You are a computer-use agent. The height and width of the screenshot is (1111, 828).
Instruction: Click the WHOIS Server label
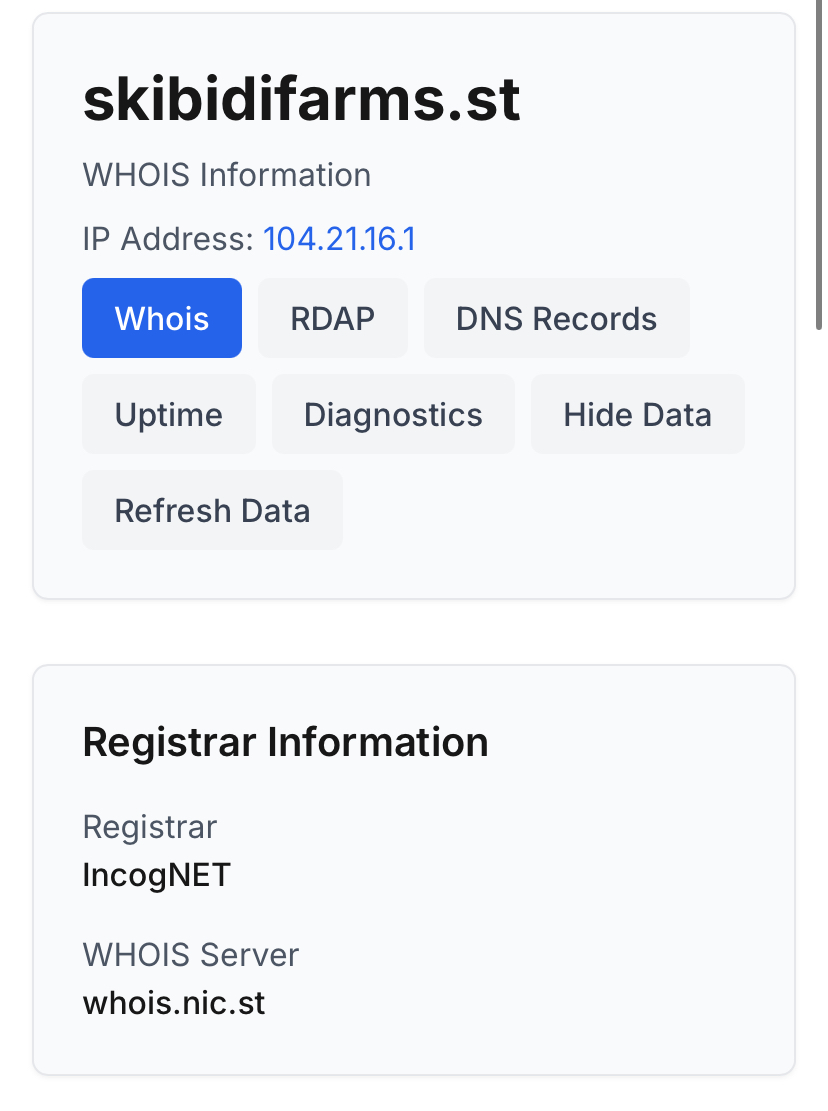pos(191,954)
